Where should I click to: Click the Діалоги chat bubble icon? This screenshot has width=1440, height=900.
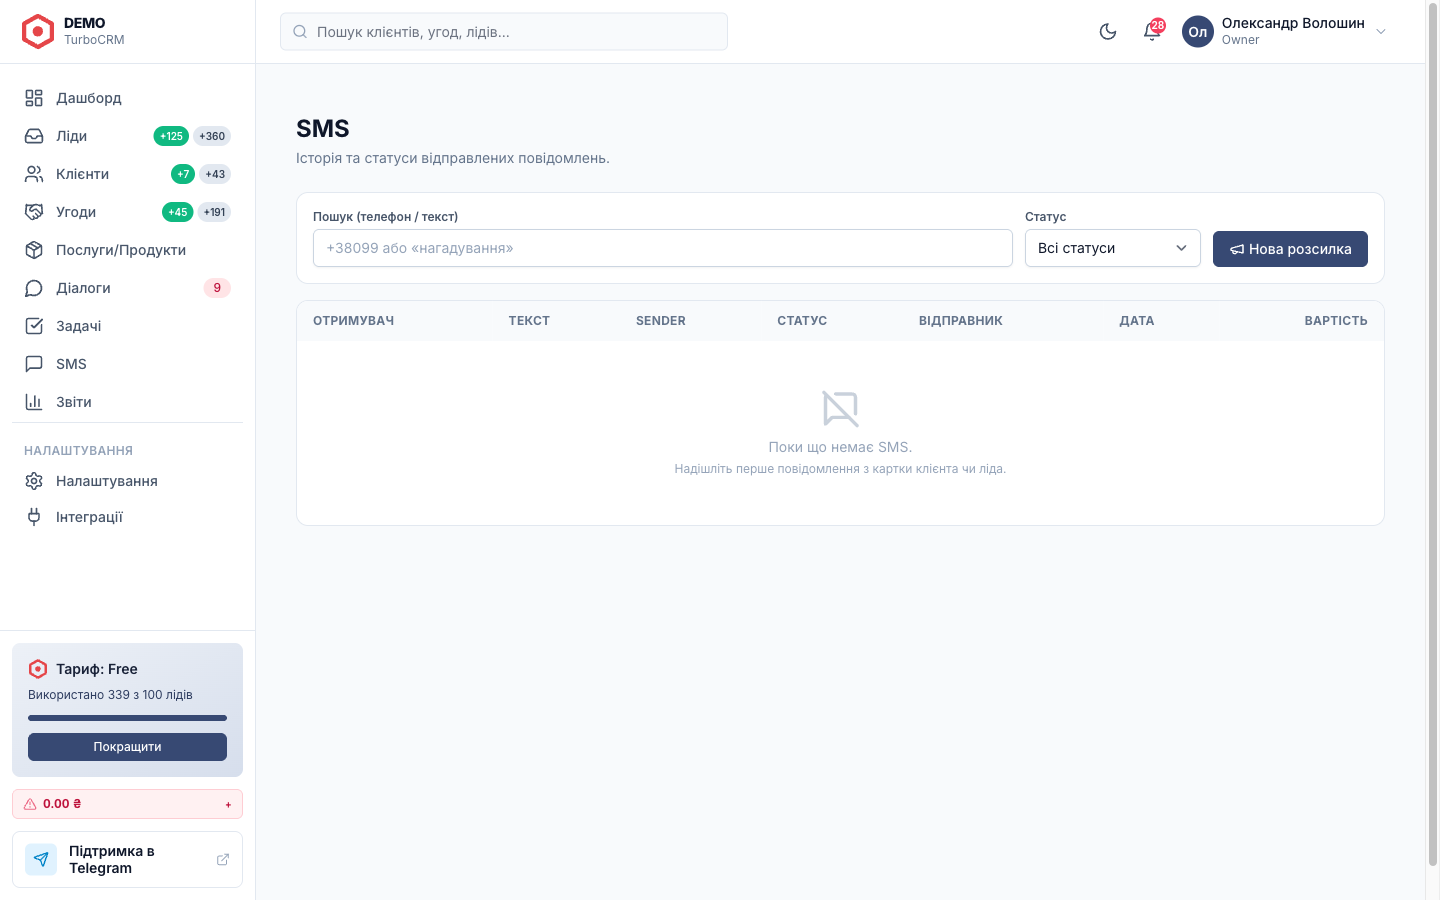tap(34, 288)
